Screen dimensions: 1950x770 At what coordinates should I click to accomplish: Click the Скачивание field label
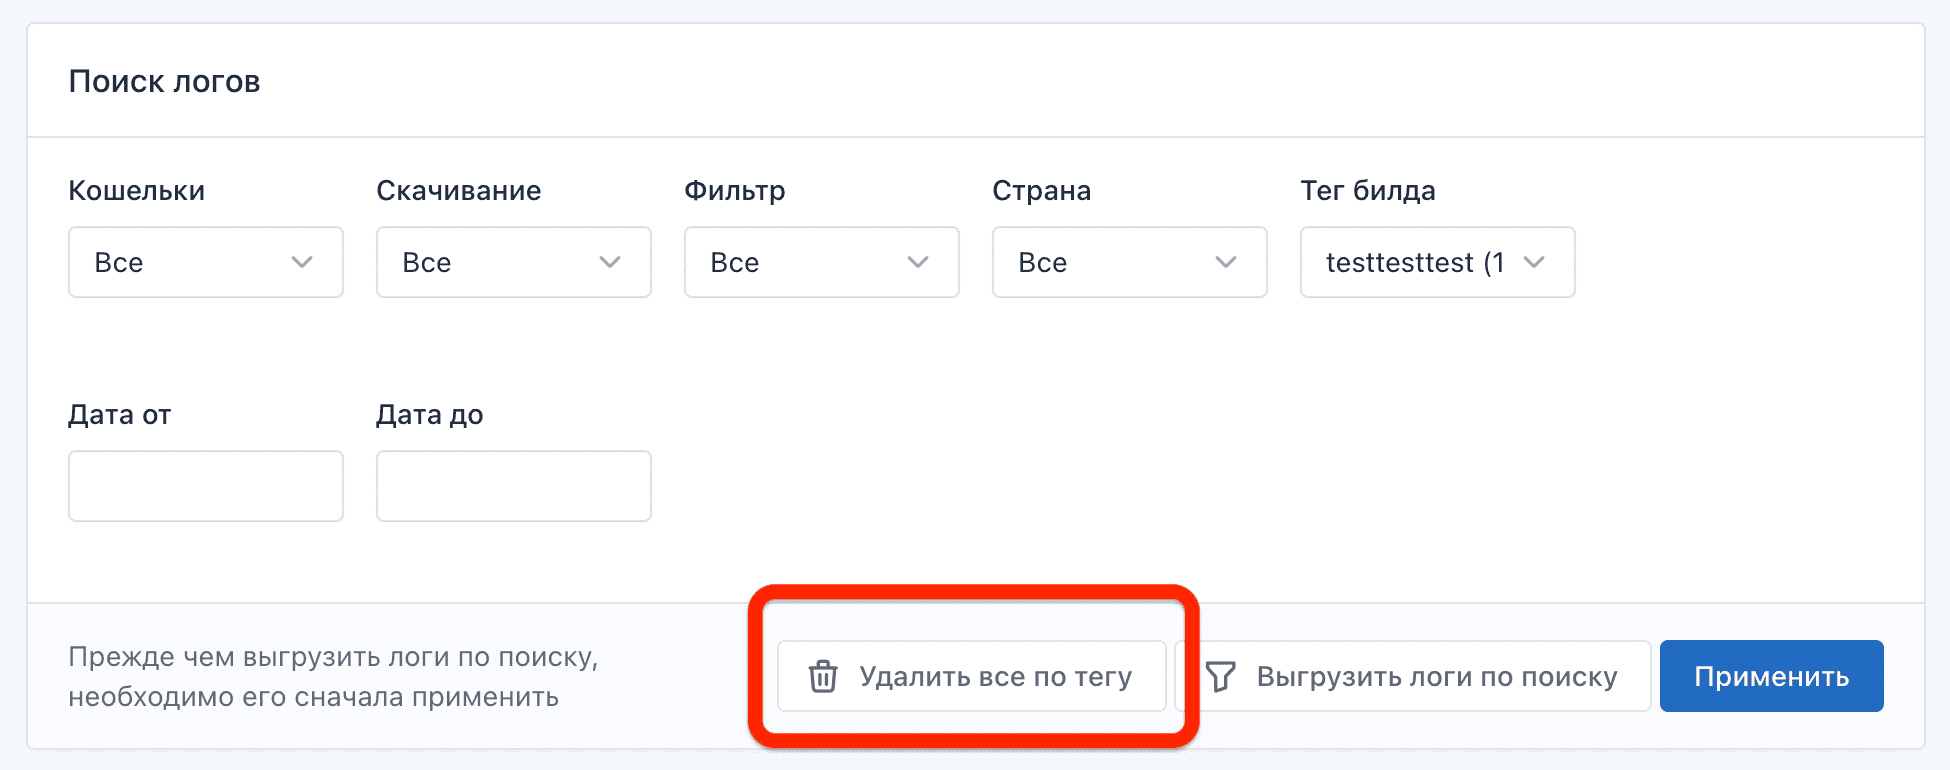(459, 190)
